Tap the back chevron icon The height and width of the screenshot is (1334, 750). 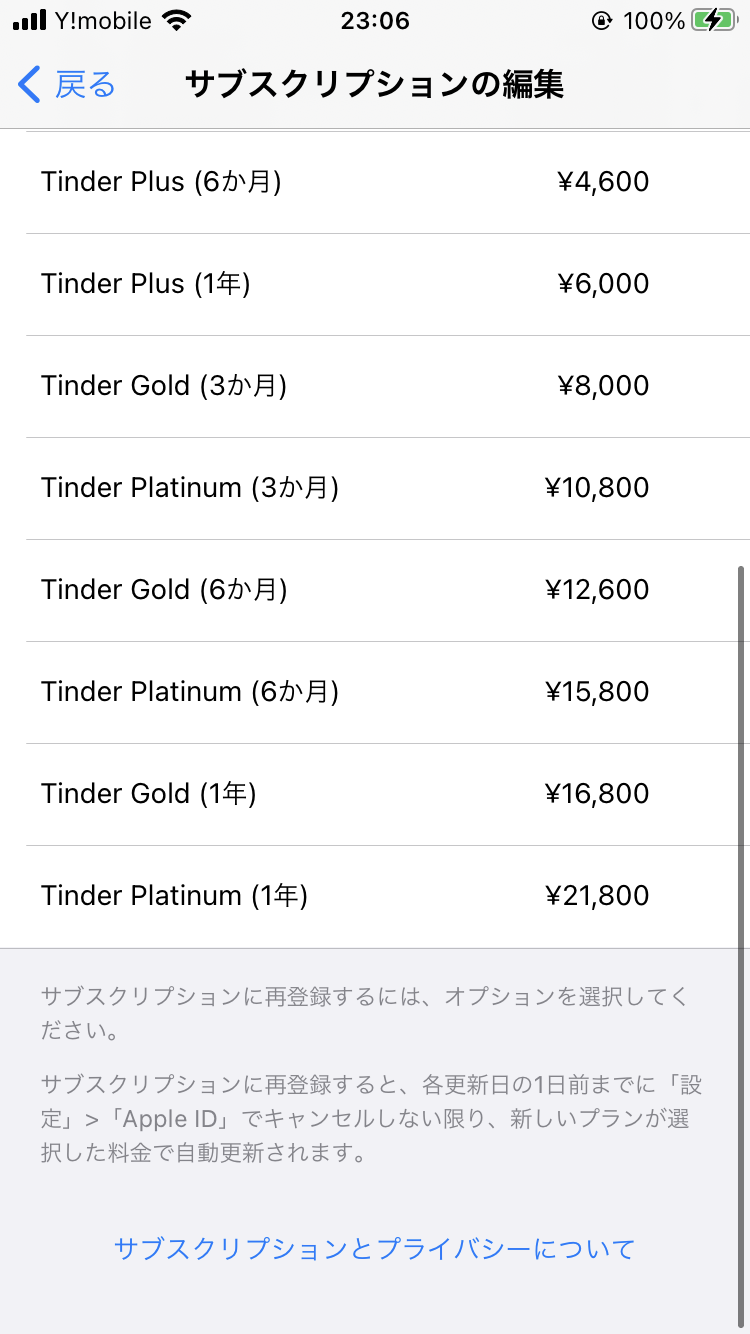[x=29, y=85]
